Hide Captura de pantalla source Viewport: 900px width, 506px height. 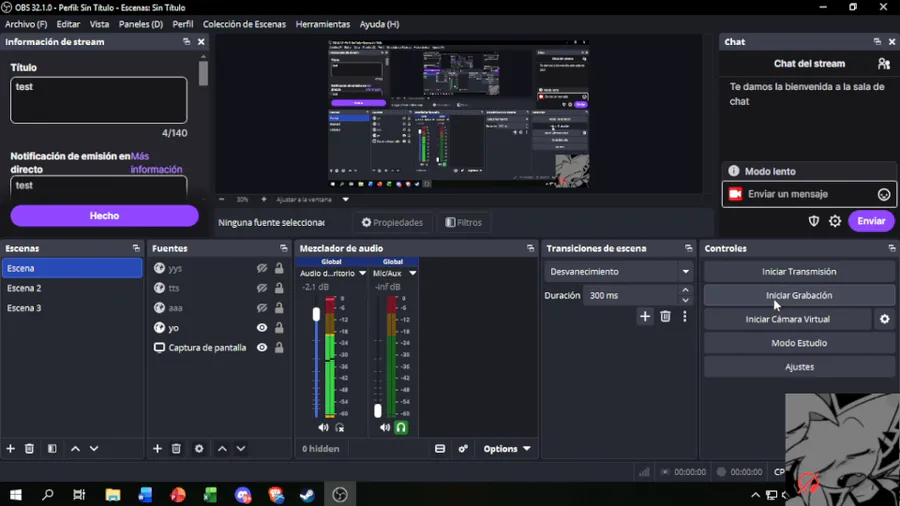(262, 348)
